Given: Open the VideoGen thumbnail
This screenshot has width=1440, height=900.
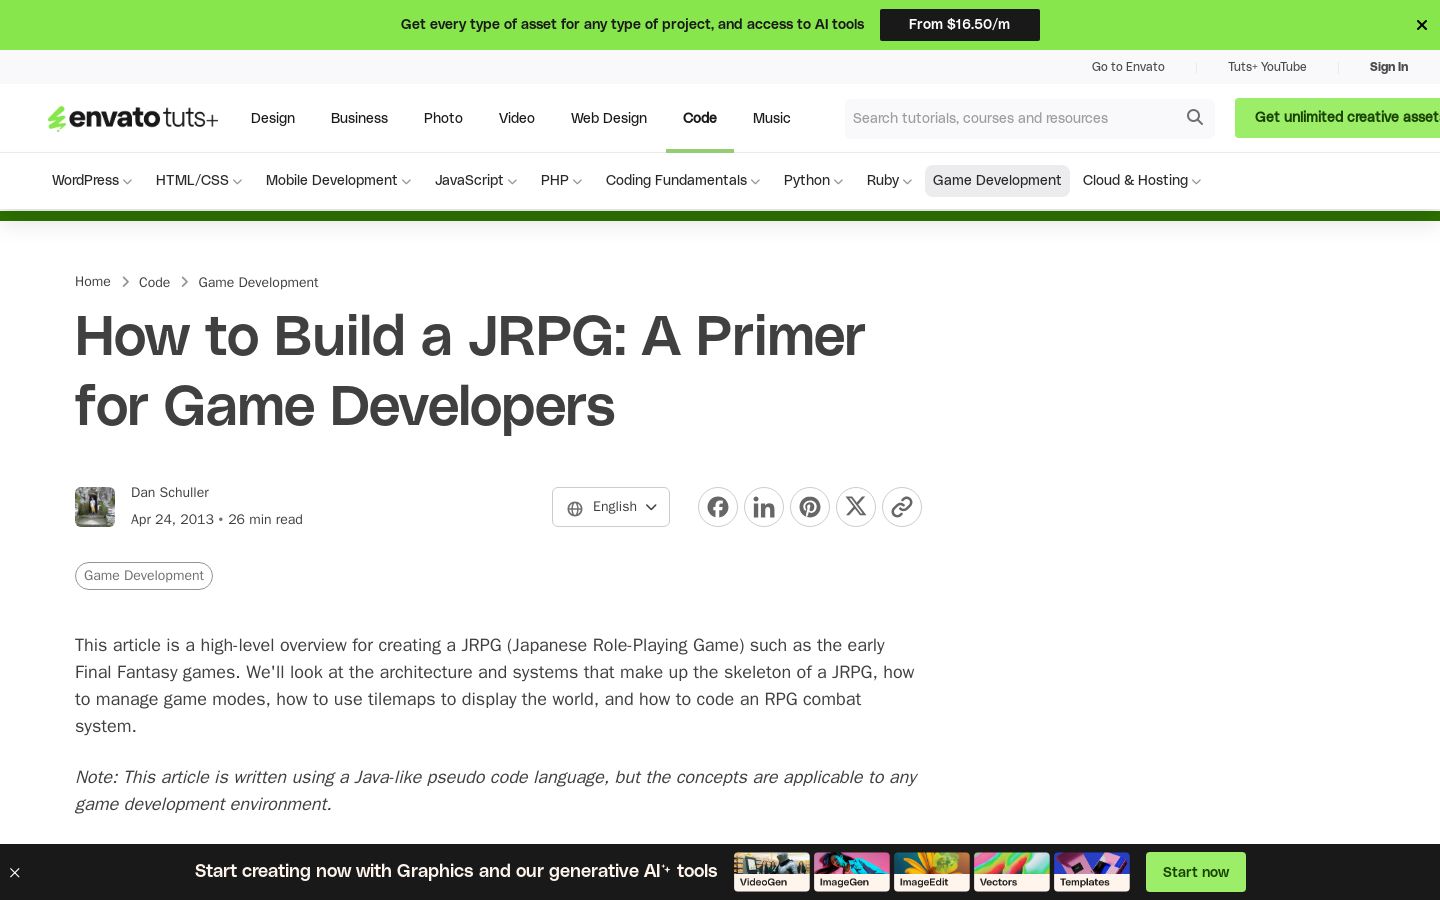Looking at the screenshot, I should 772,872.
